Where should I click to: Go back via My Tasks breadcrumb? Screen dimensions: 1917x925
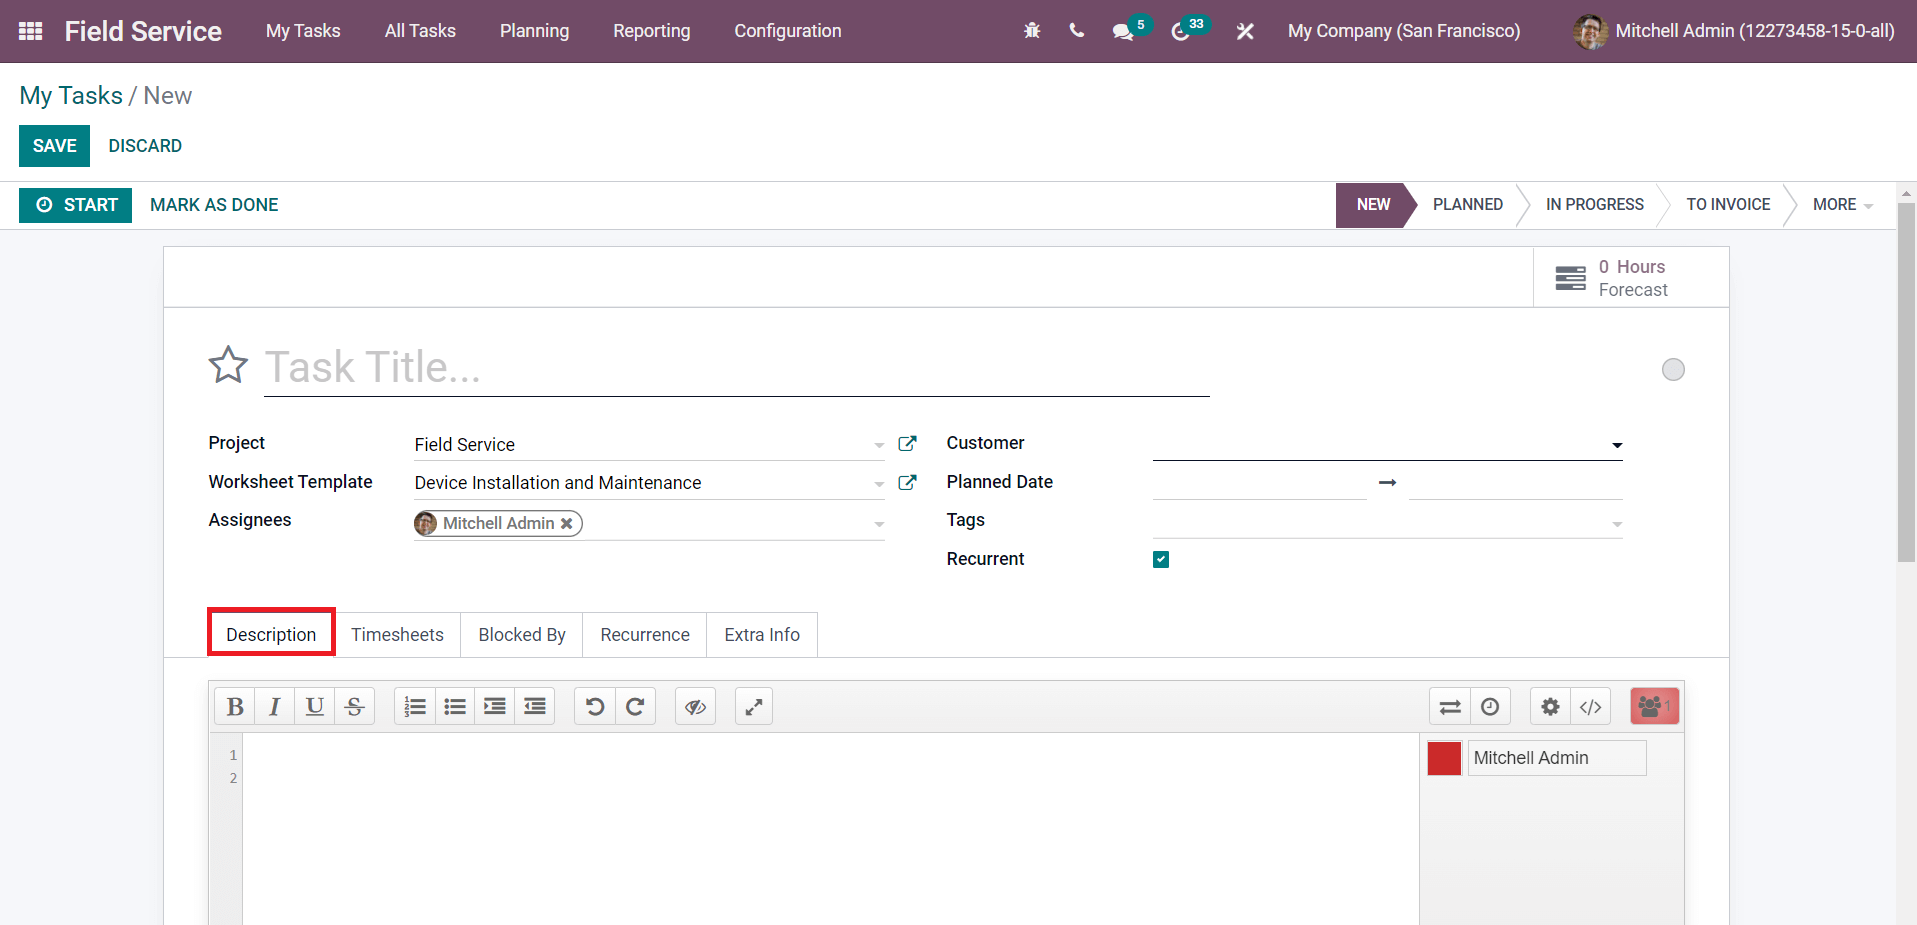[x=71, y=96]
